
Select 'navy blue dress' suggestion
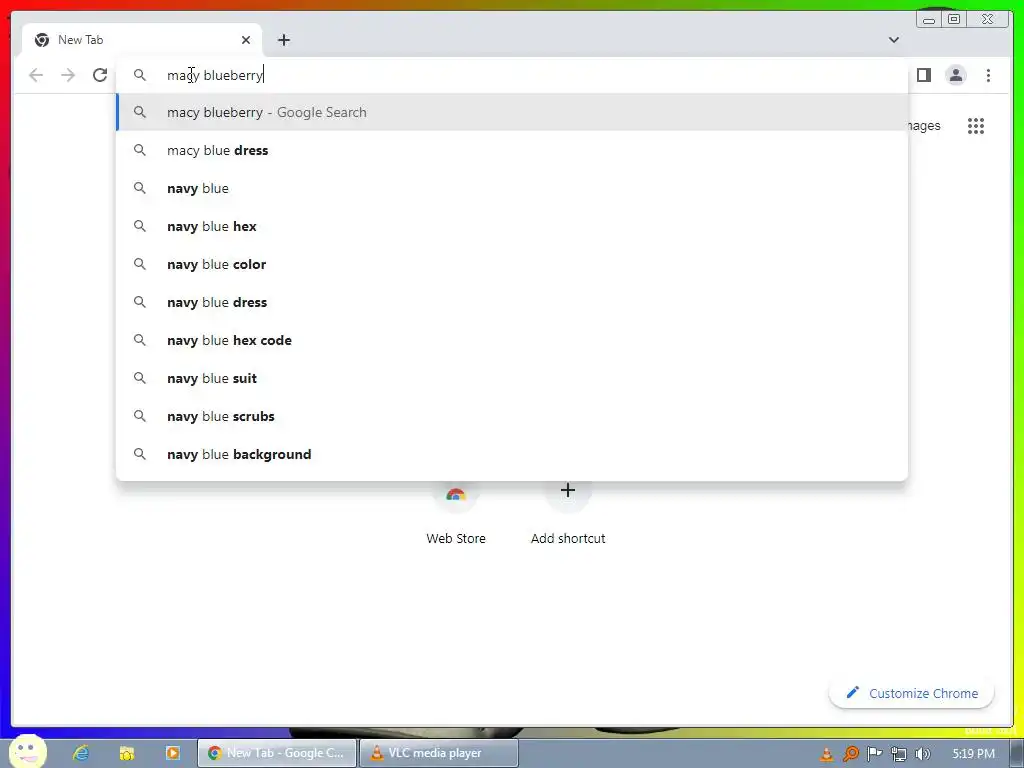tap(512, 302)
